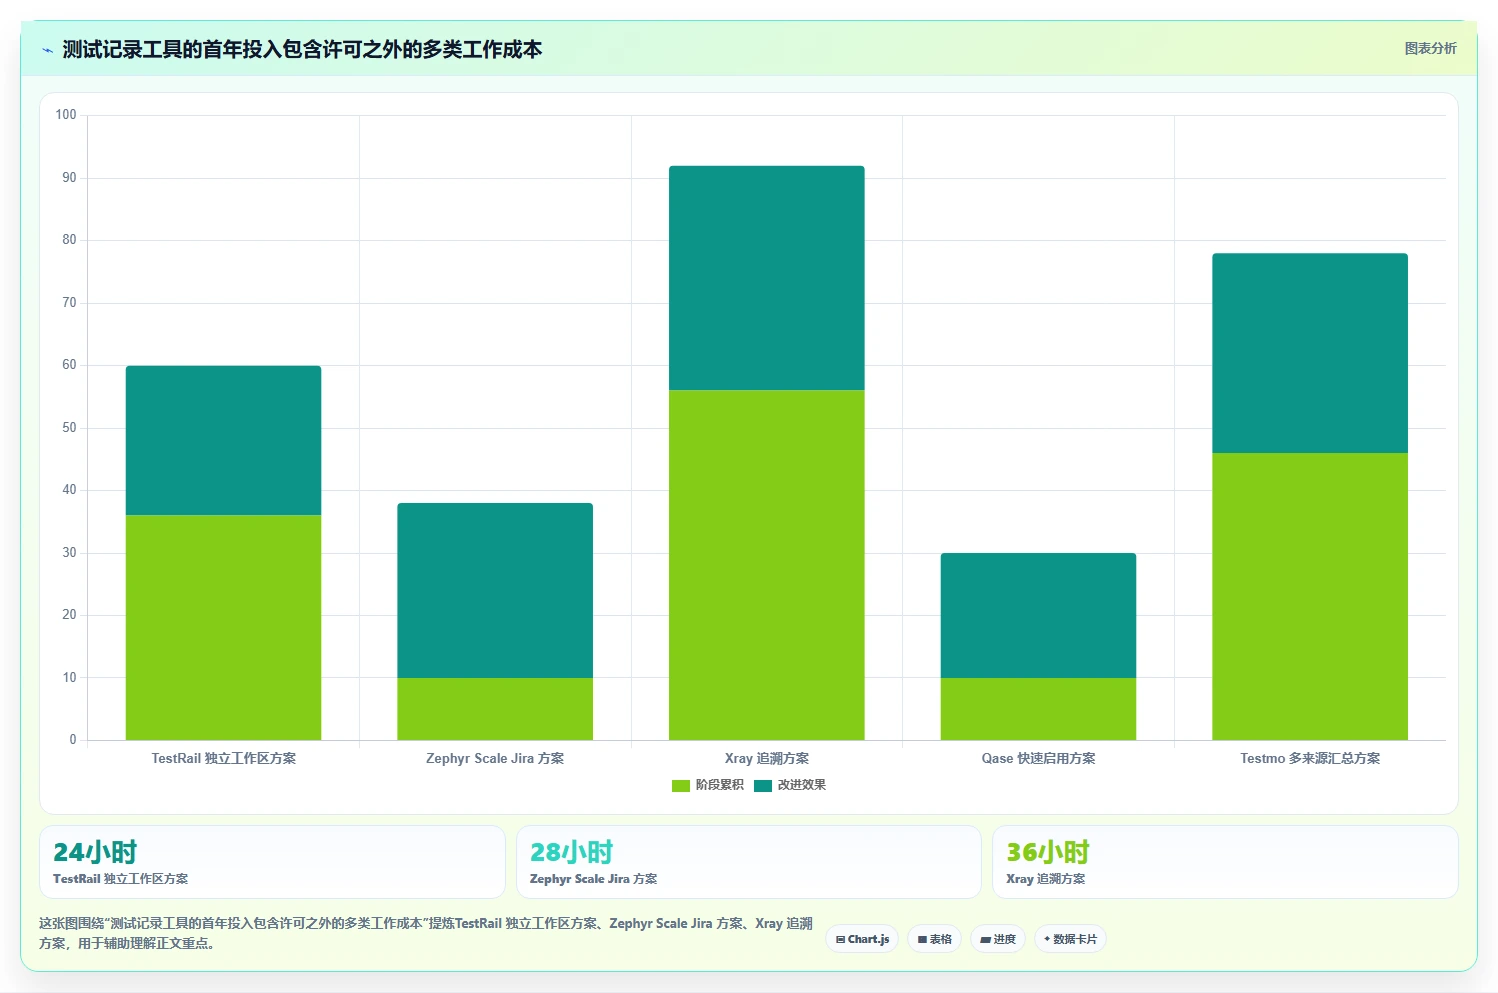The width and height of the screenshot is (1498, 993).
Task: Click axis label TestRail 独立工作区方案
Action: pos(224,758)
